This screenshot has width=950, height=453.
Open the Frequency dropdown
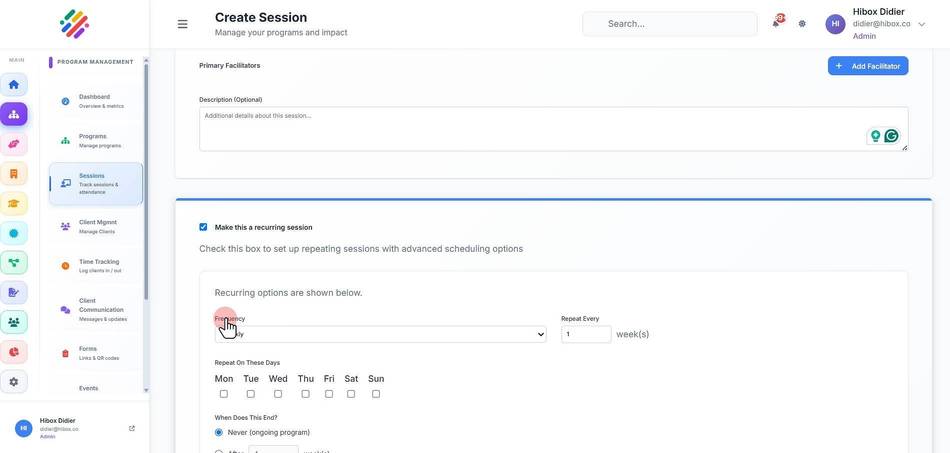pyautogui.click(x=380, y=334)
